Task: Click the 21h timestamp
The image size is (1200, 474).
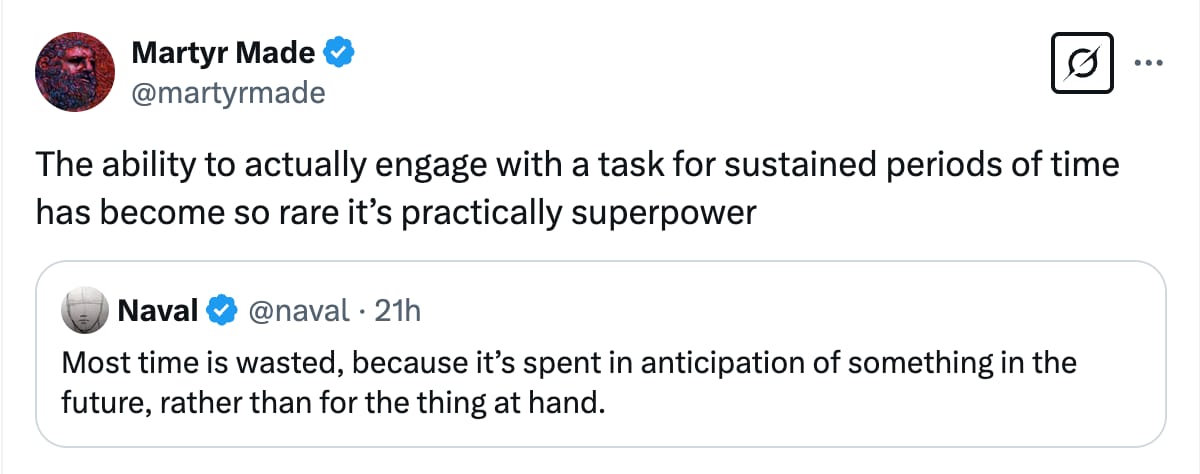Action: (x=396, y=312)
